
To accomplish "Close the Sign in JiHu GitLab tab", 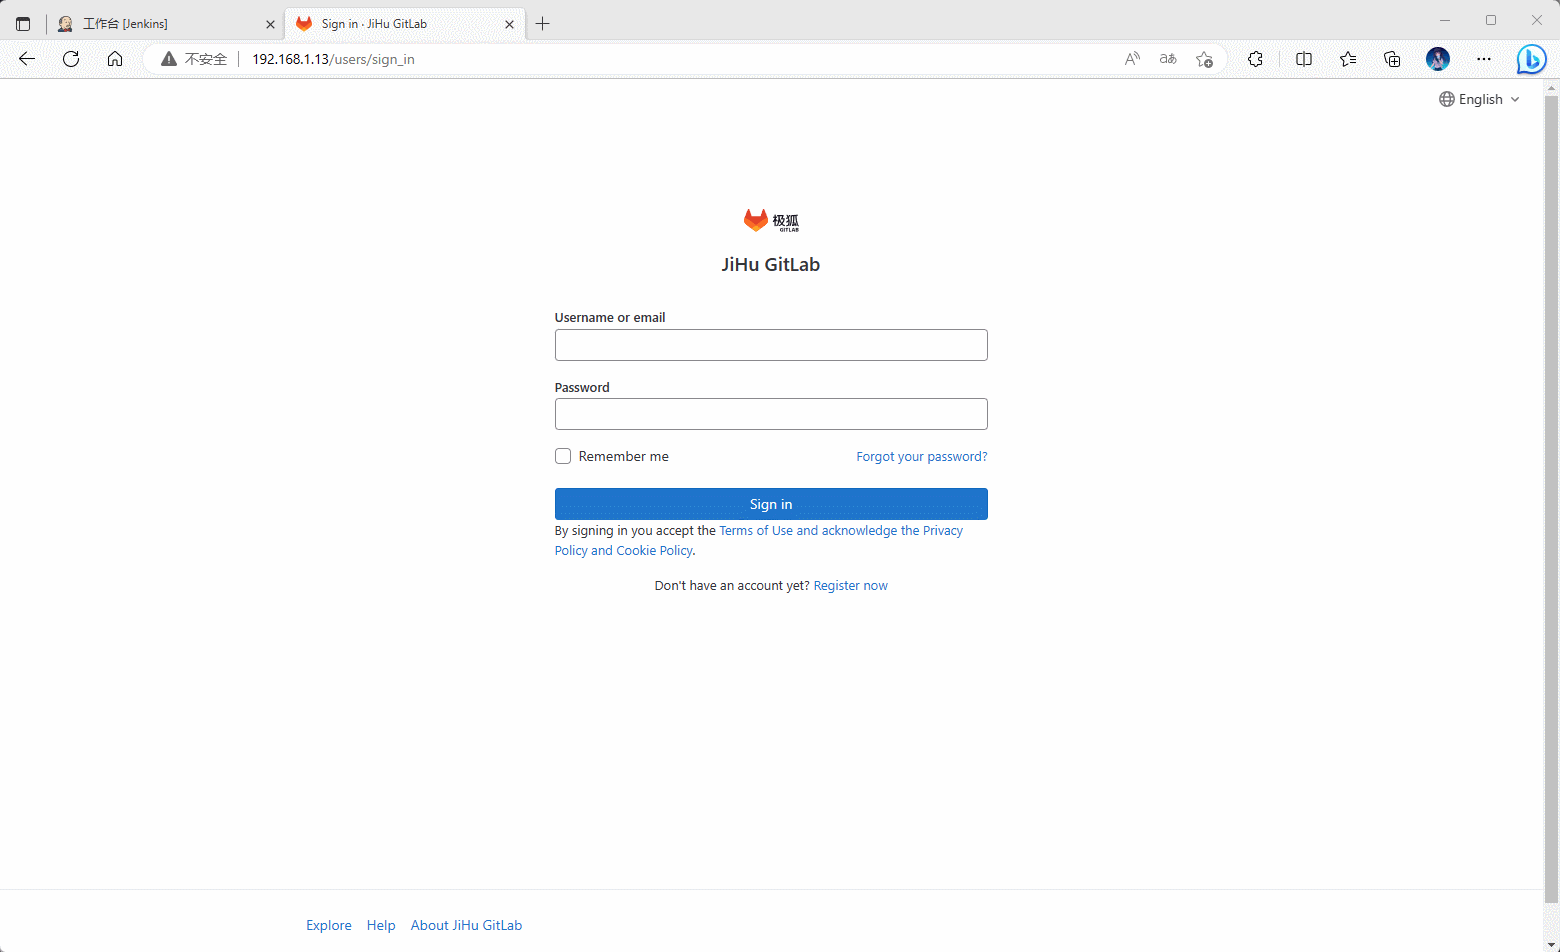I will (x=509, y=24).
